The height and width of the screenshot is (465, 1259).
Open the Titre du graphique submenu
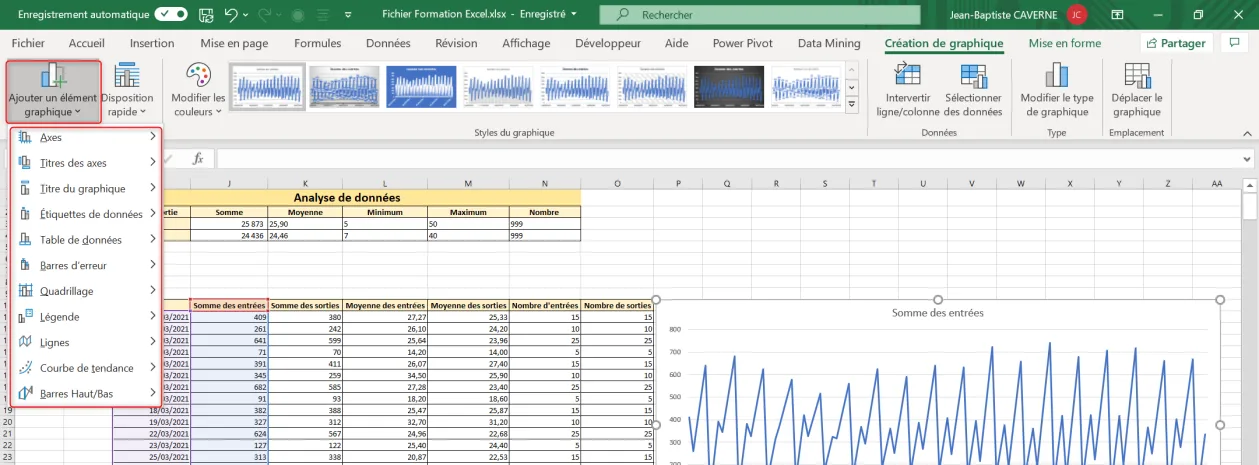[85, 188]
